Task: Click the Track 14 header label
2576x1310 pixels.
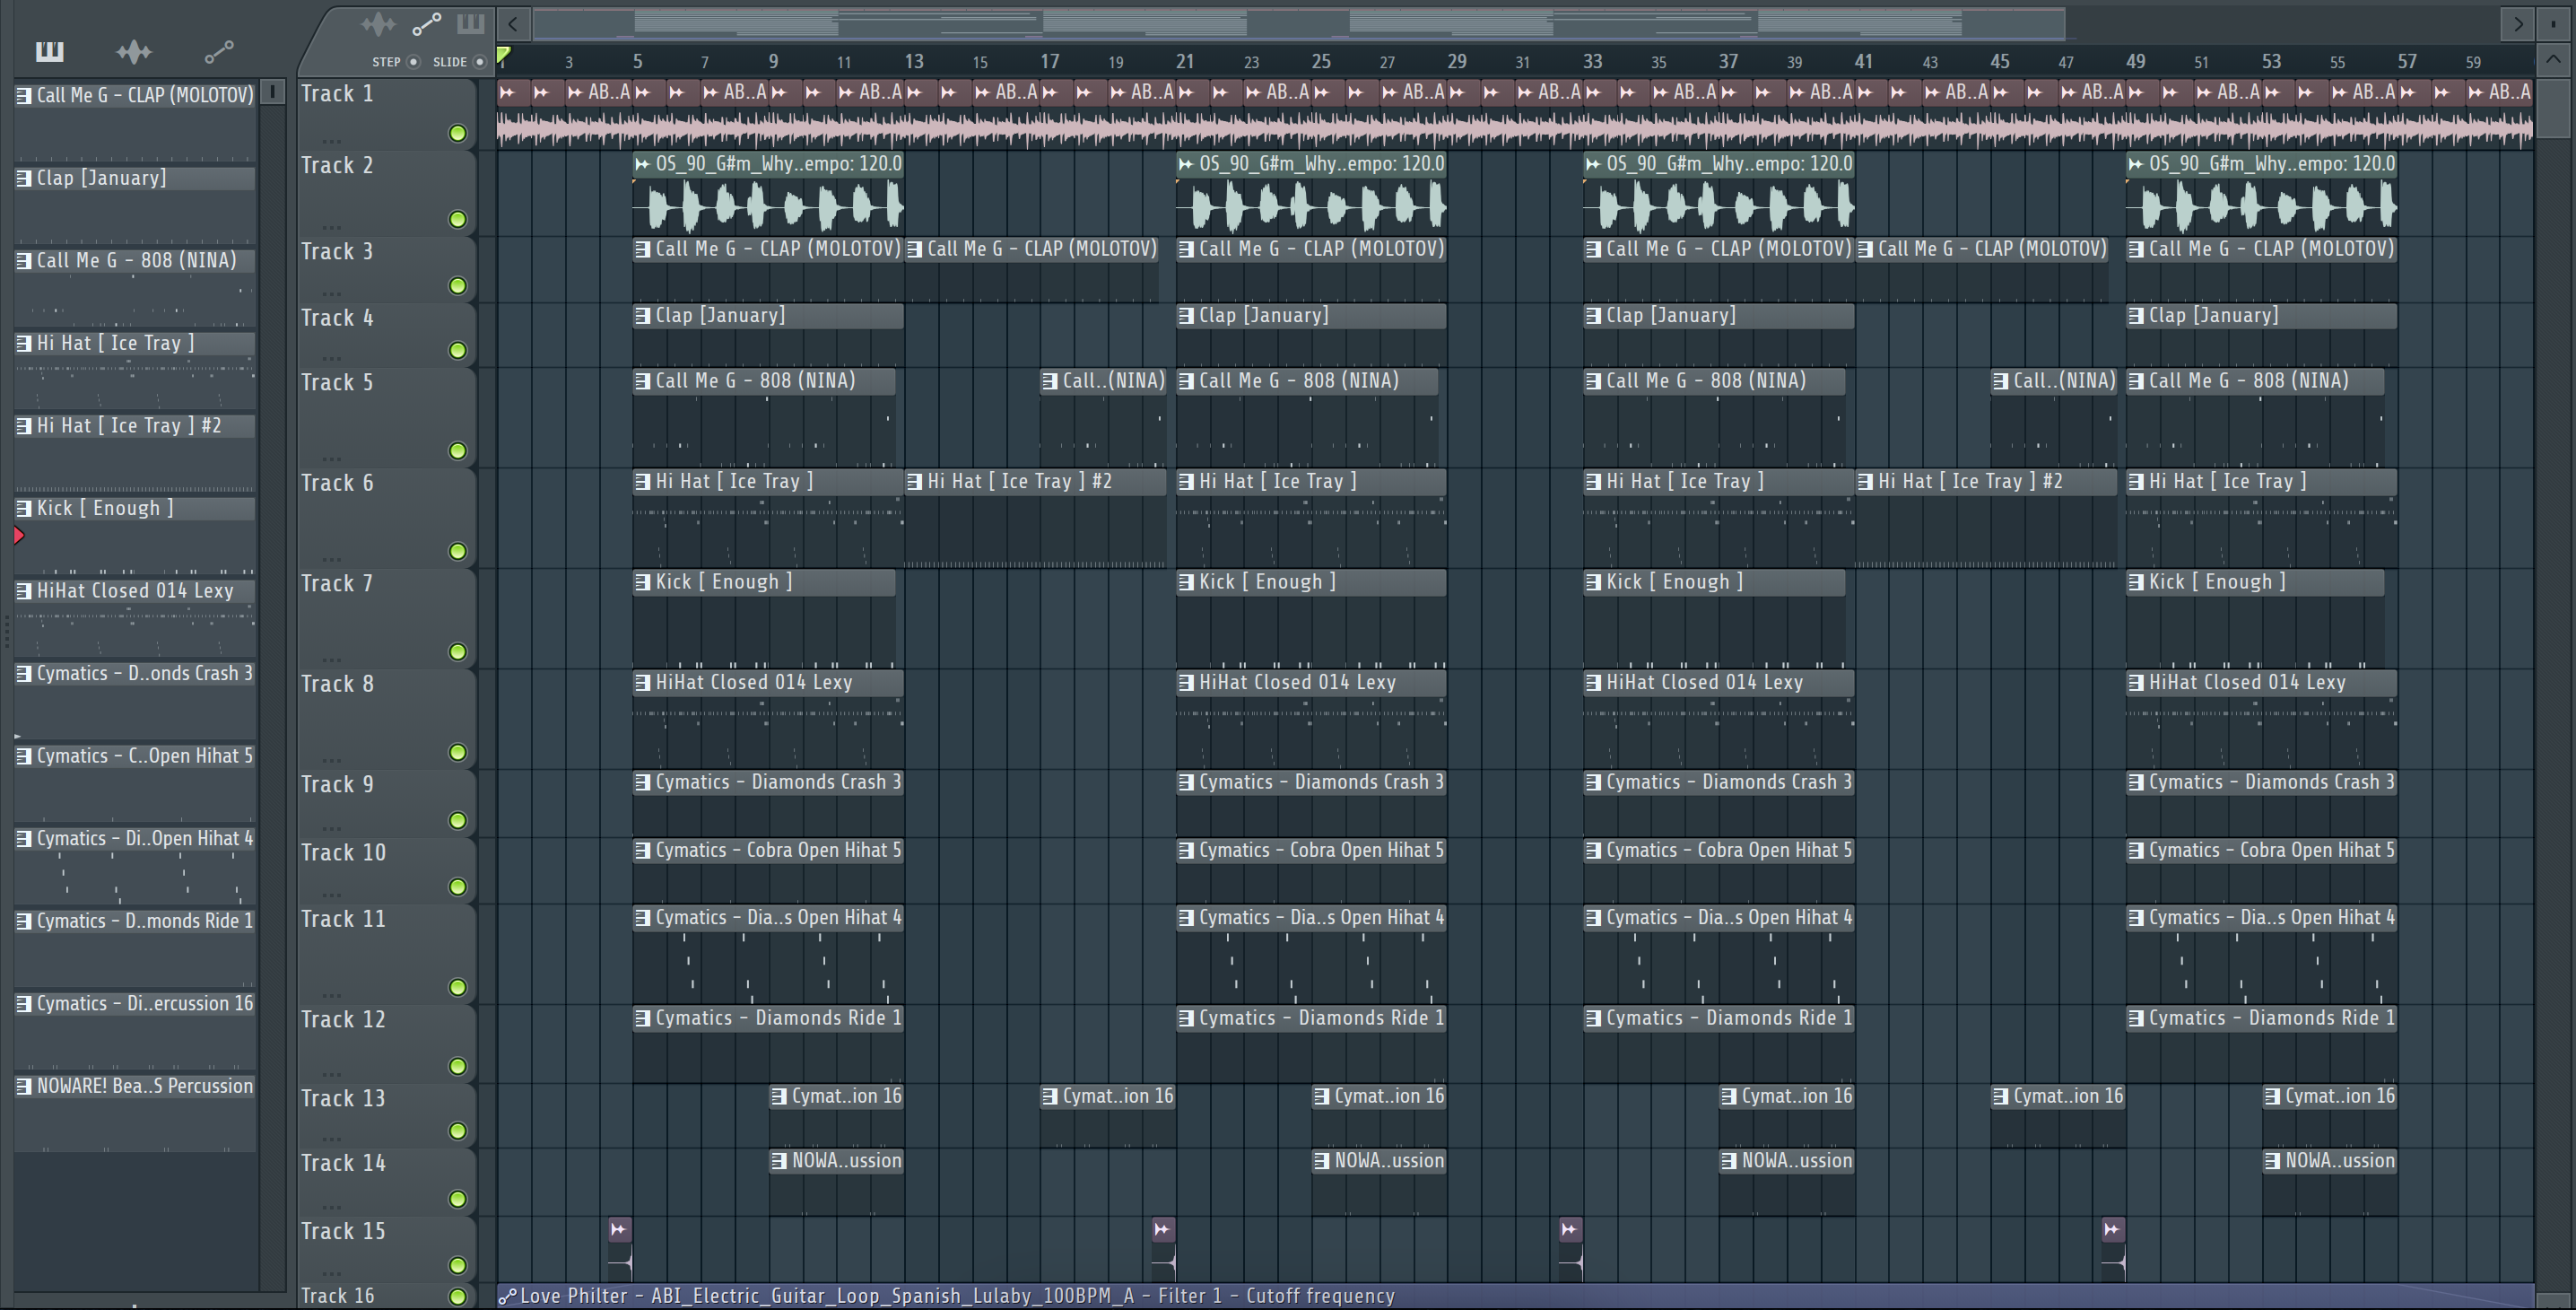Action: click(343, 1163)
